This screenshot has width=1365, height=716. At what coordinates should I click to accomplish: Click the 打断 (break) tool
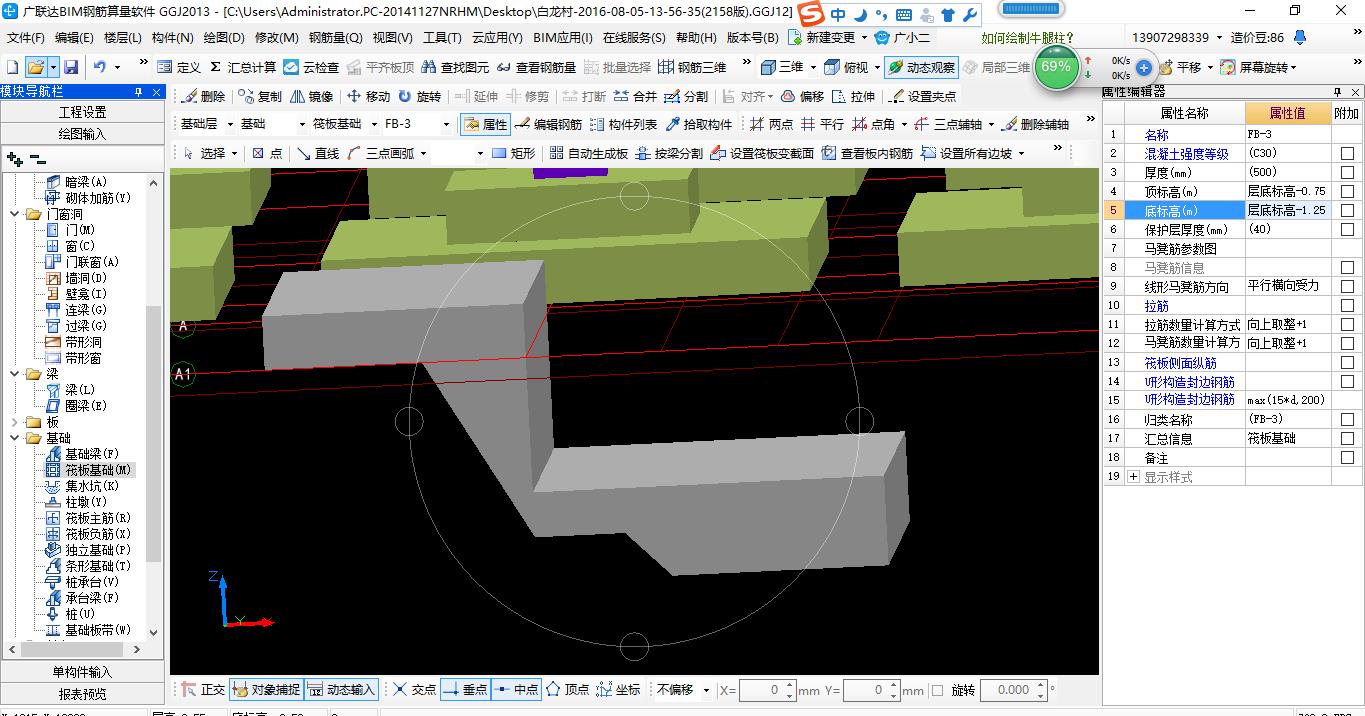coord(583,97)
